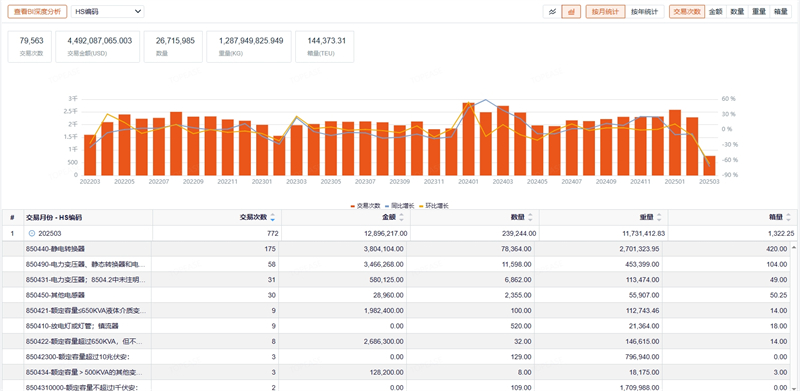The image size is (800, 391).
Task: Sort by 重量 column arrows
Action: point(659,217)
